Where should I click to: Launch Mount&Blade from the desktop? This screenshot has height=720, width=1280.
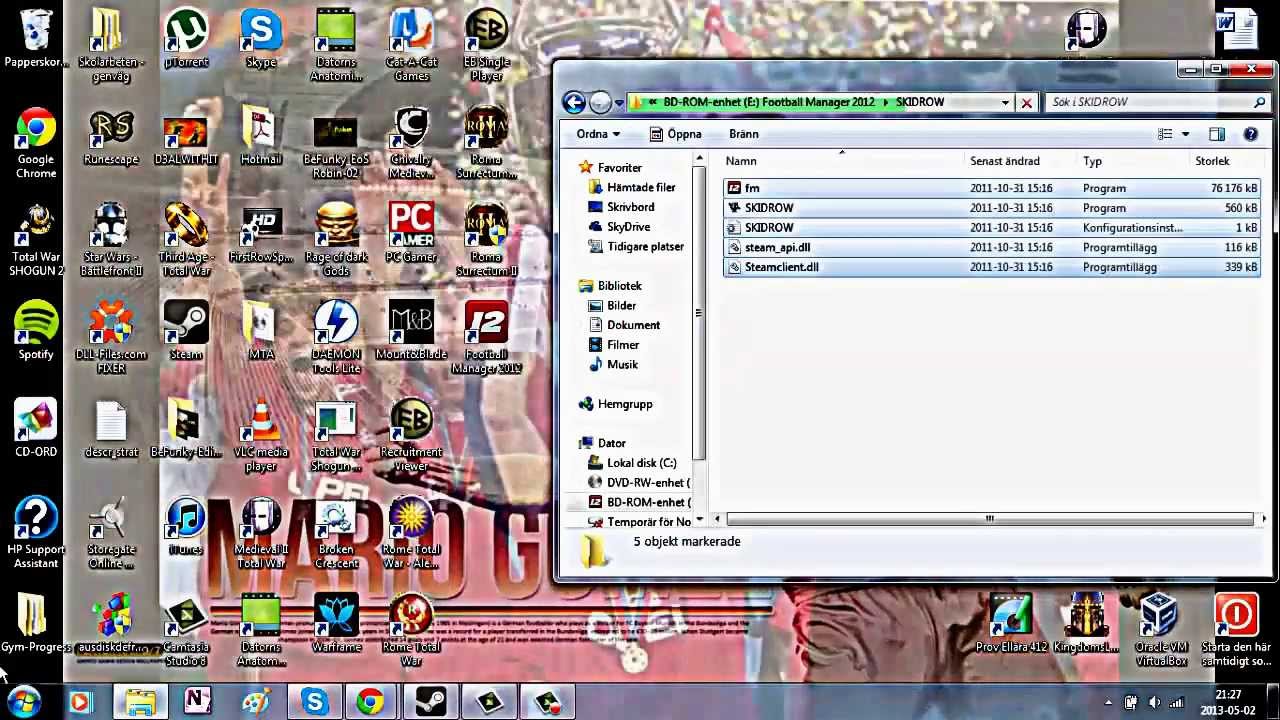coord(411,331)
